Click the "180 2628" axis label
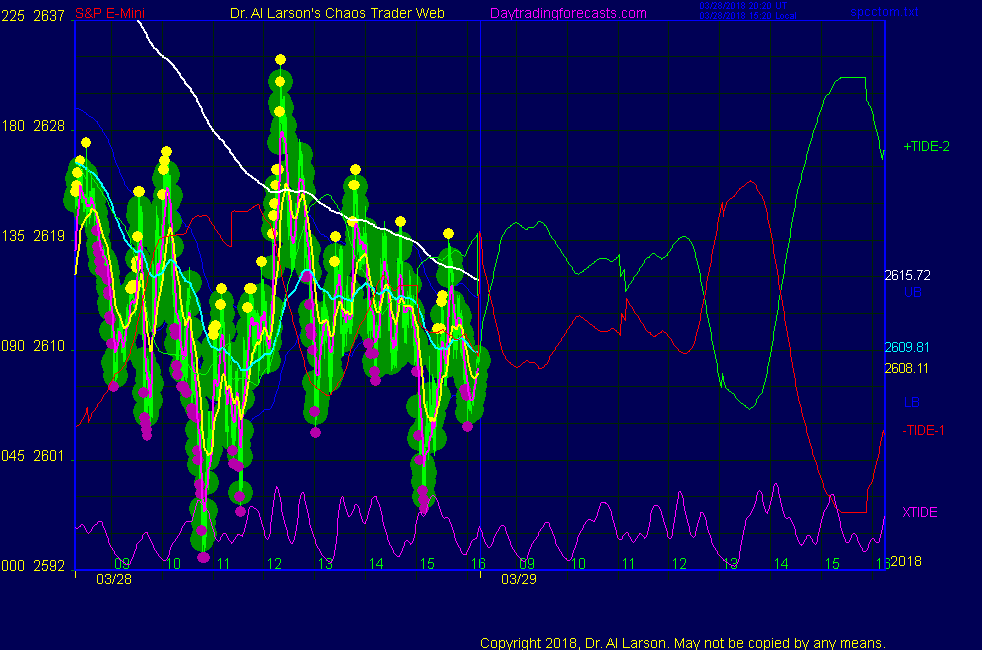 click(x=33, y=126)
